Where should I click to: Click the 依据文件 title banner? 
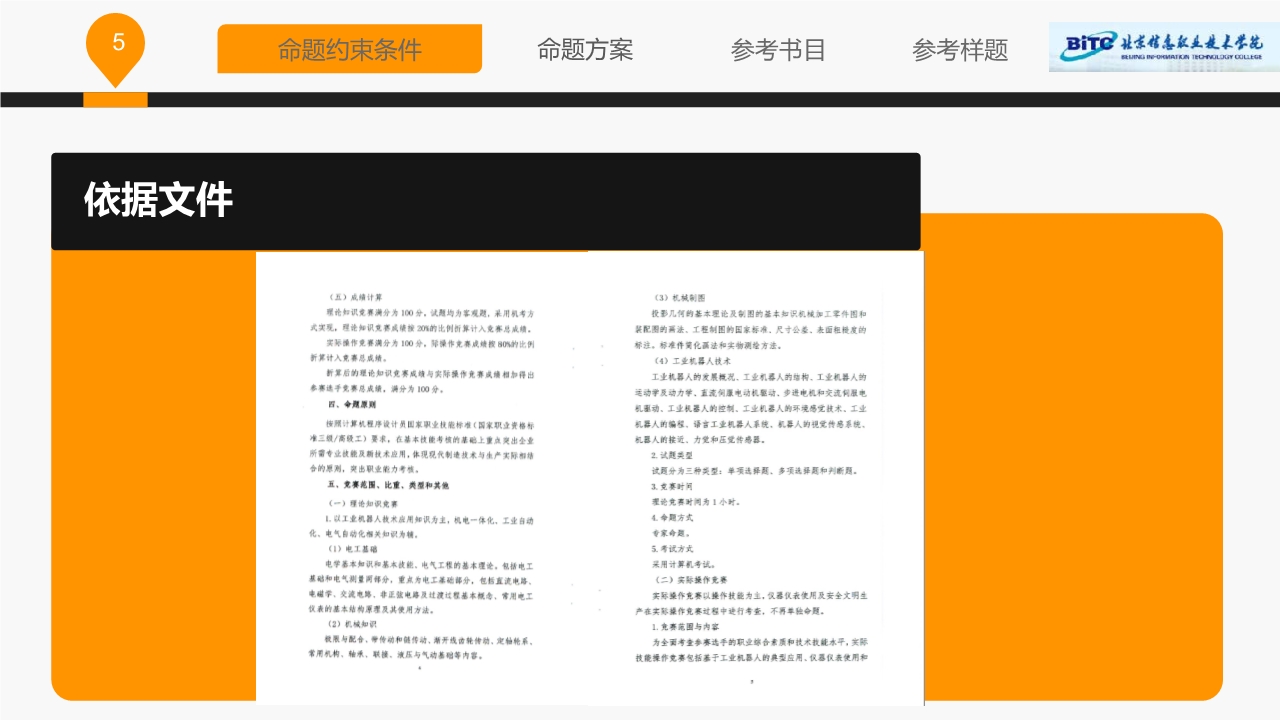(x=485, y=201)
